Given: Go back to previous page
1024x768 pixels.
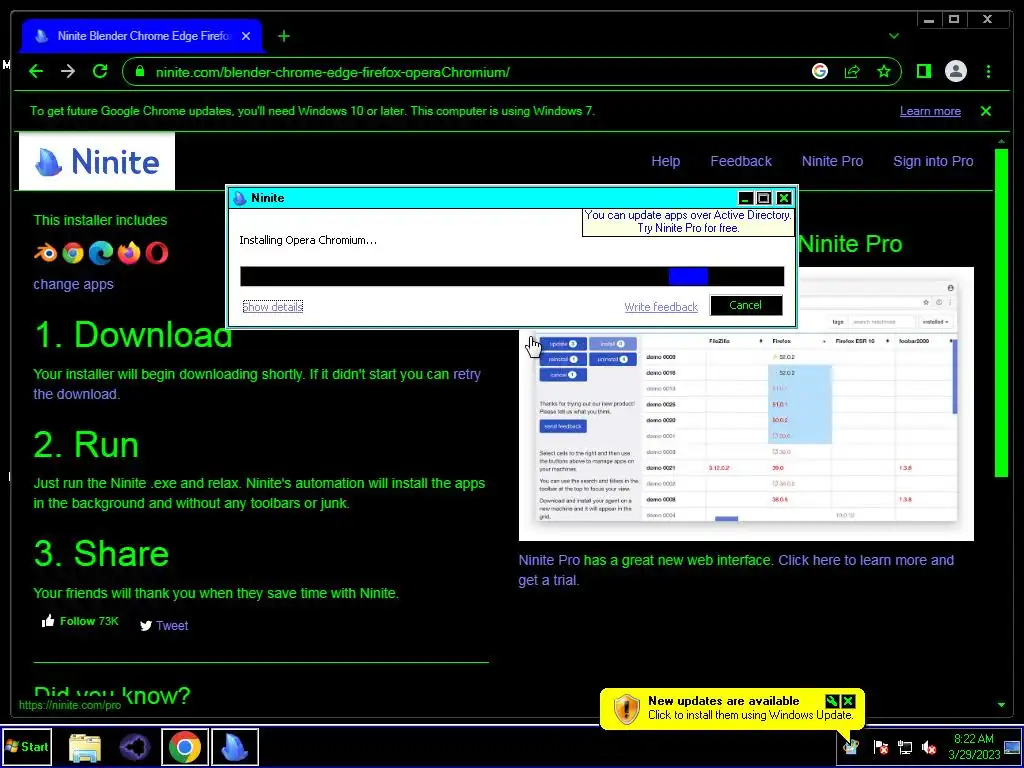Looking at the screenshot, I should pos(36,72).
